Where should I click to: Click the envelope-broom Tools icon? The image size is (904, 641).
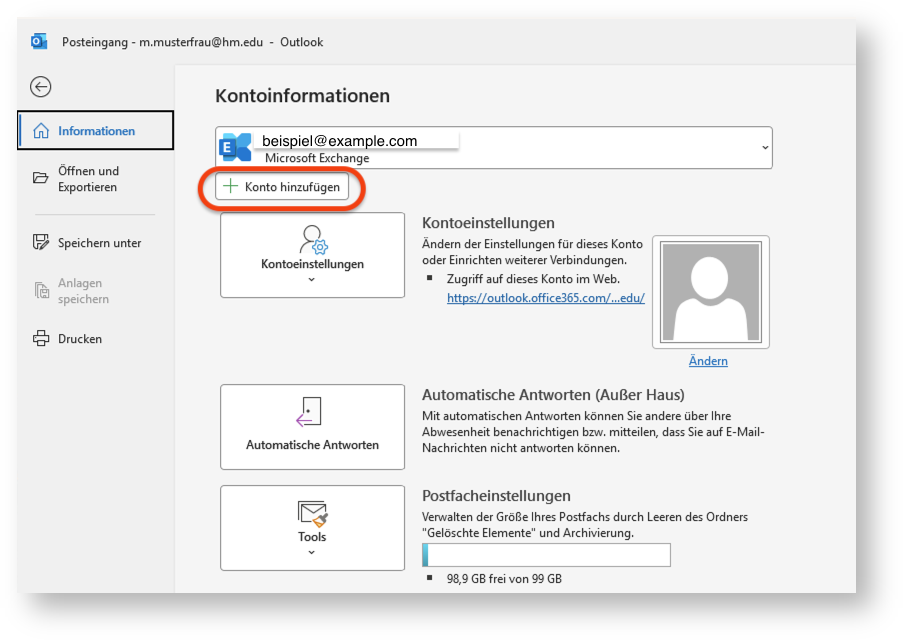(x=312, y=514)
